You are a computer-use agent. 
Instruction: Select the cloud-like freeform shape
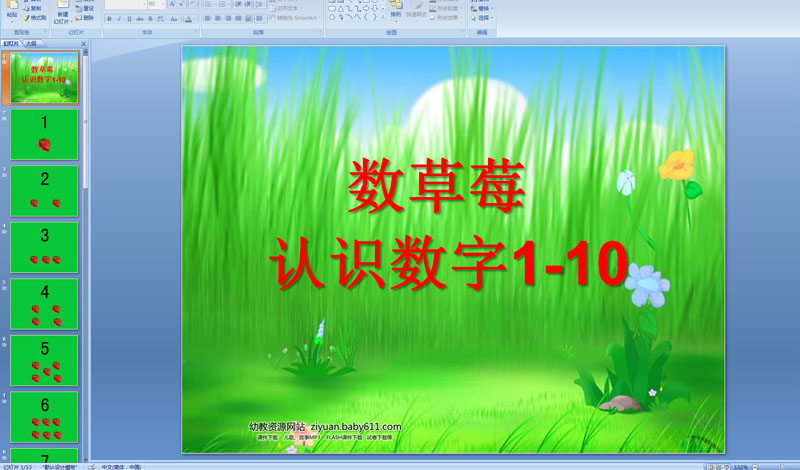pyautogui.click(x=332, y=17)
